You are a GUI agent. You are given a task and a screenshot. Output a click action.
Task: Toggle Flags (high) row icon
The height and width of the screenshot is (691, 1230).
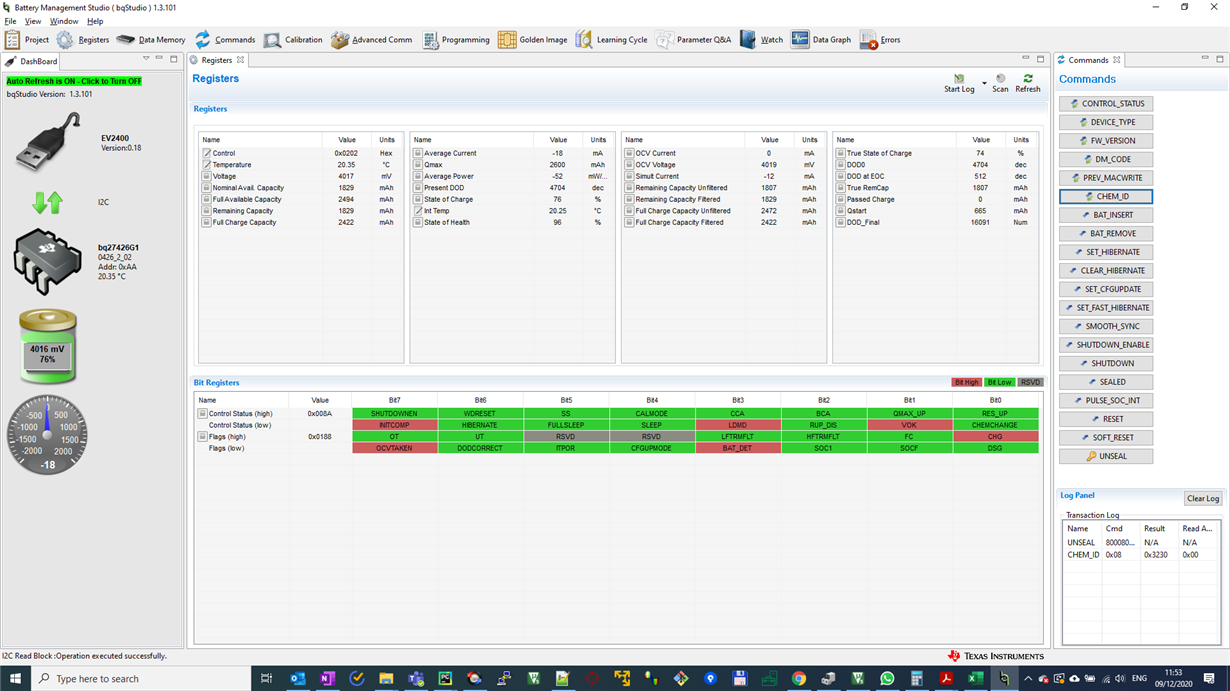click(x=202, y=436)
